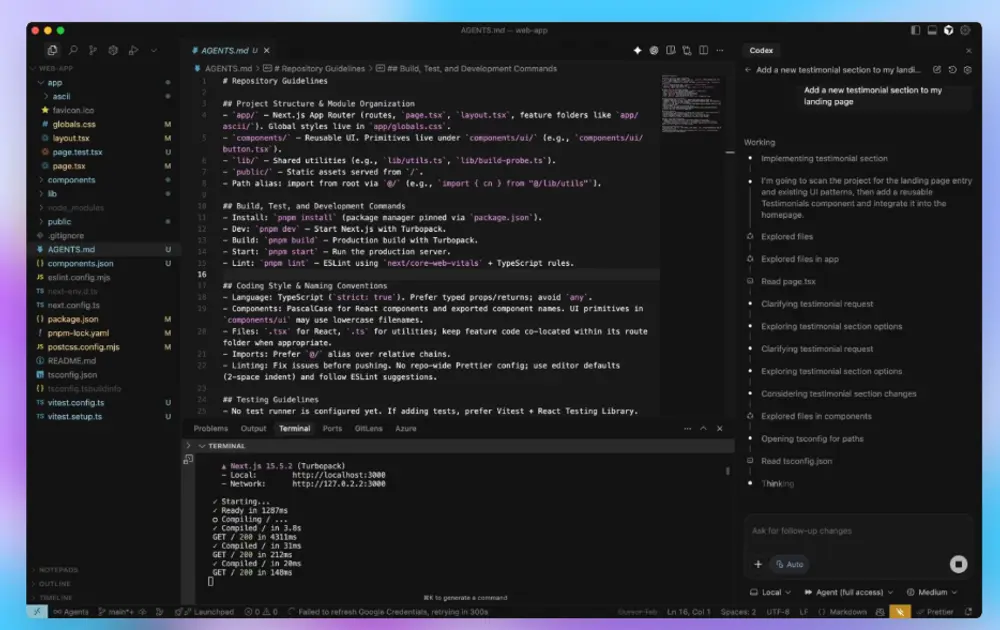The image size is (1000, 630).
Task: Open a new Codex thread icon
Action: click(936, 70)
